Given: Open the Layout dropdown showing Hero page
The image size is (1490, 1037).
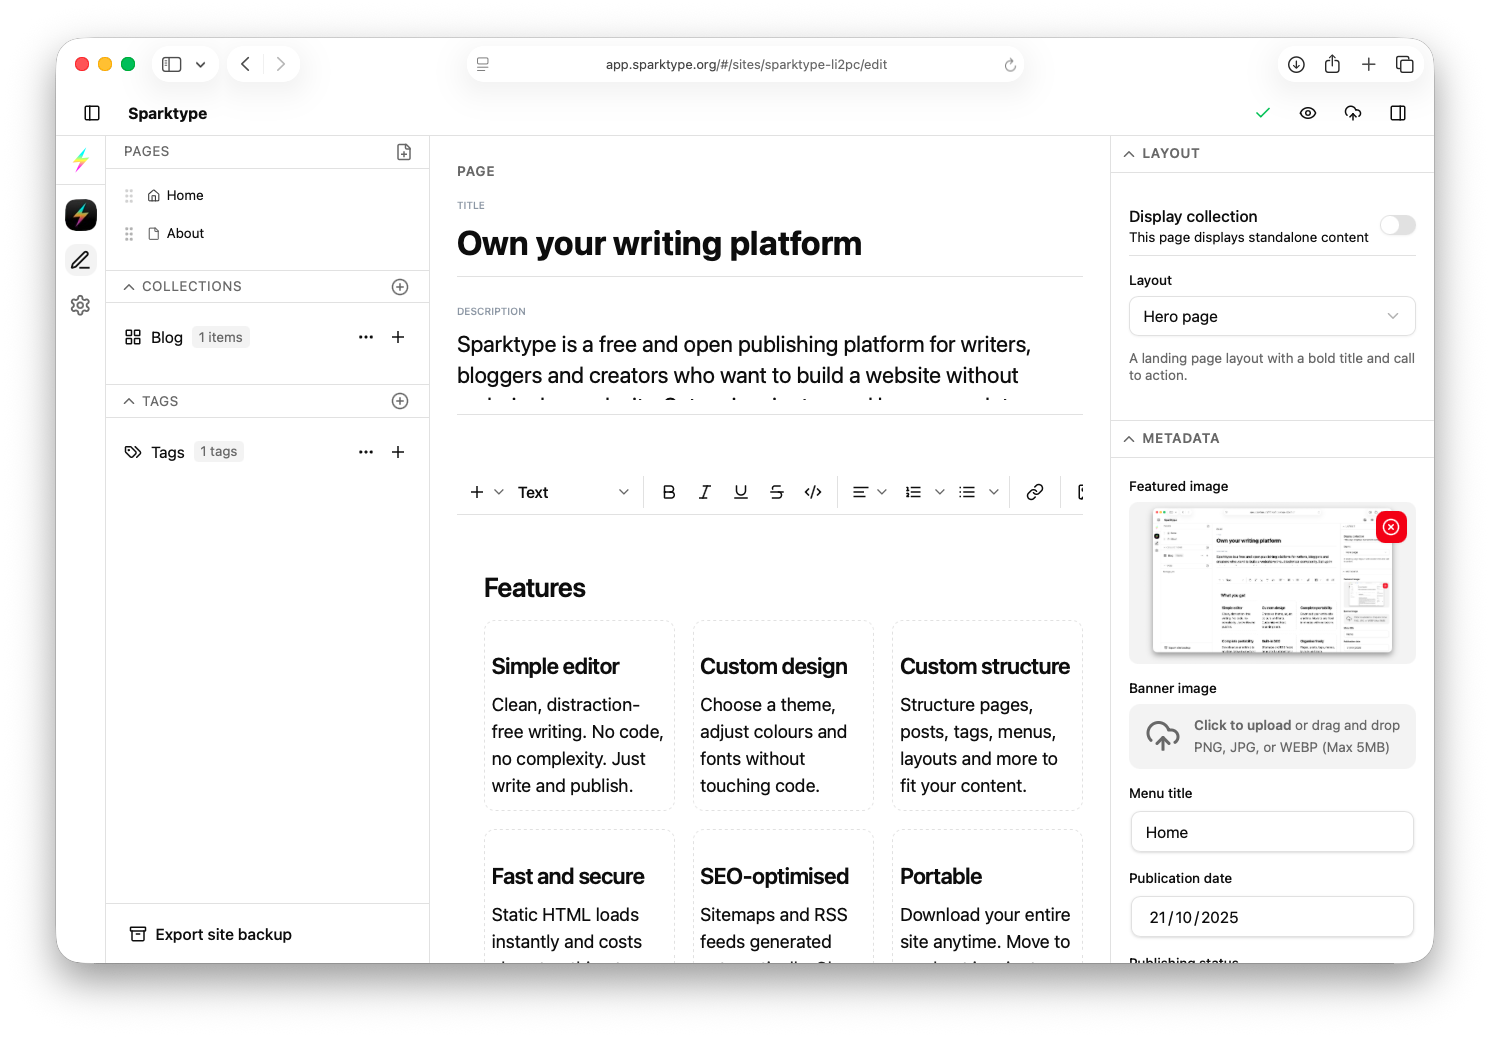Looking at the screenshot, I should [x=1271, y=316].
